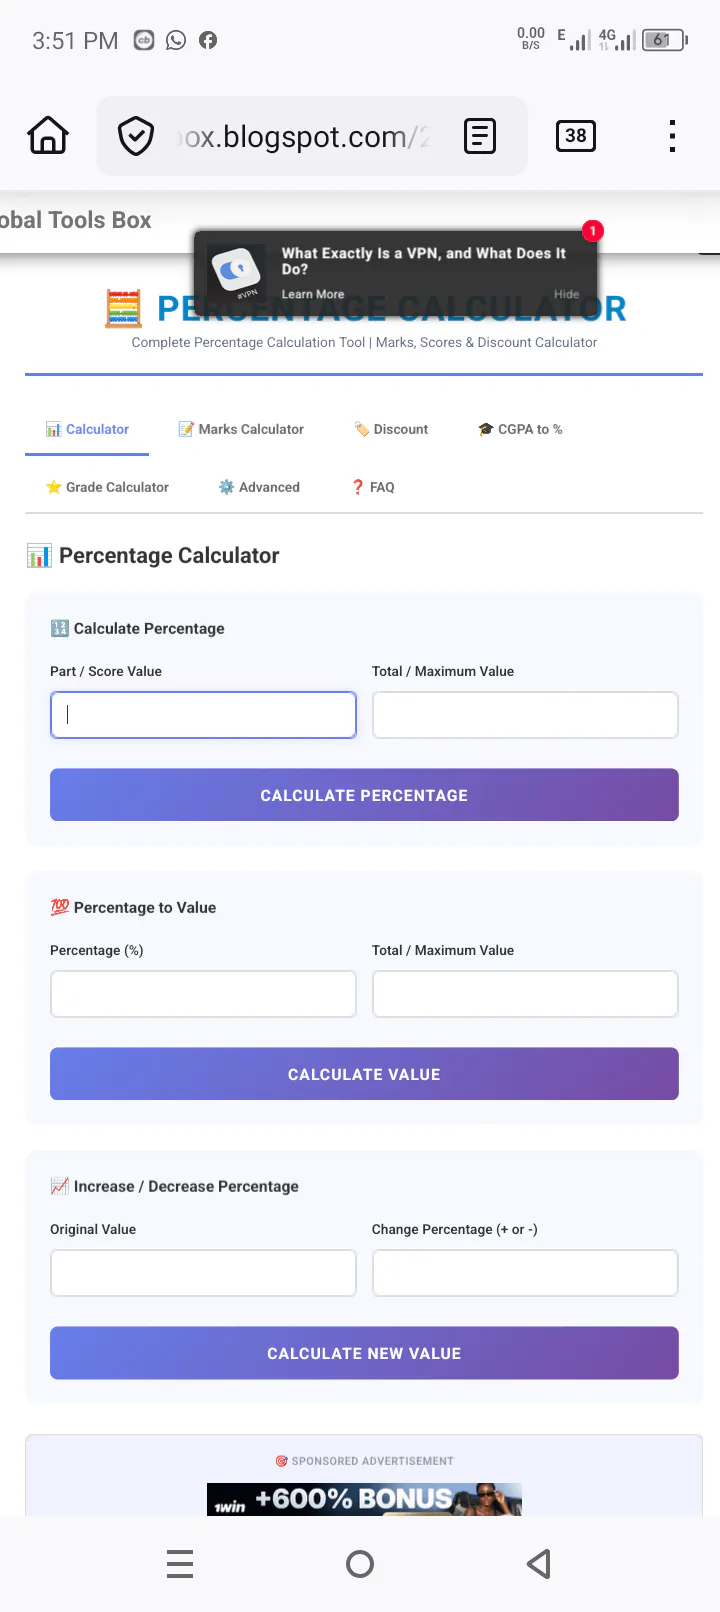This screenshot has height=1612, width=720.
Task: Tap the Android recent apps icon
Action: [x=180, y=1563]
